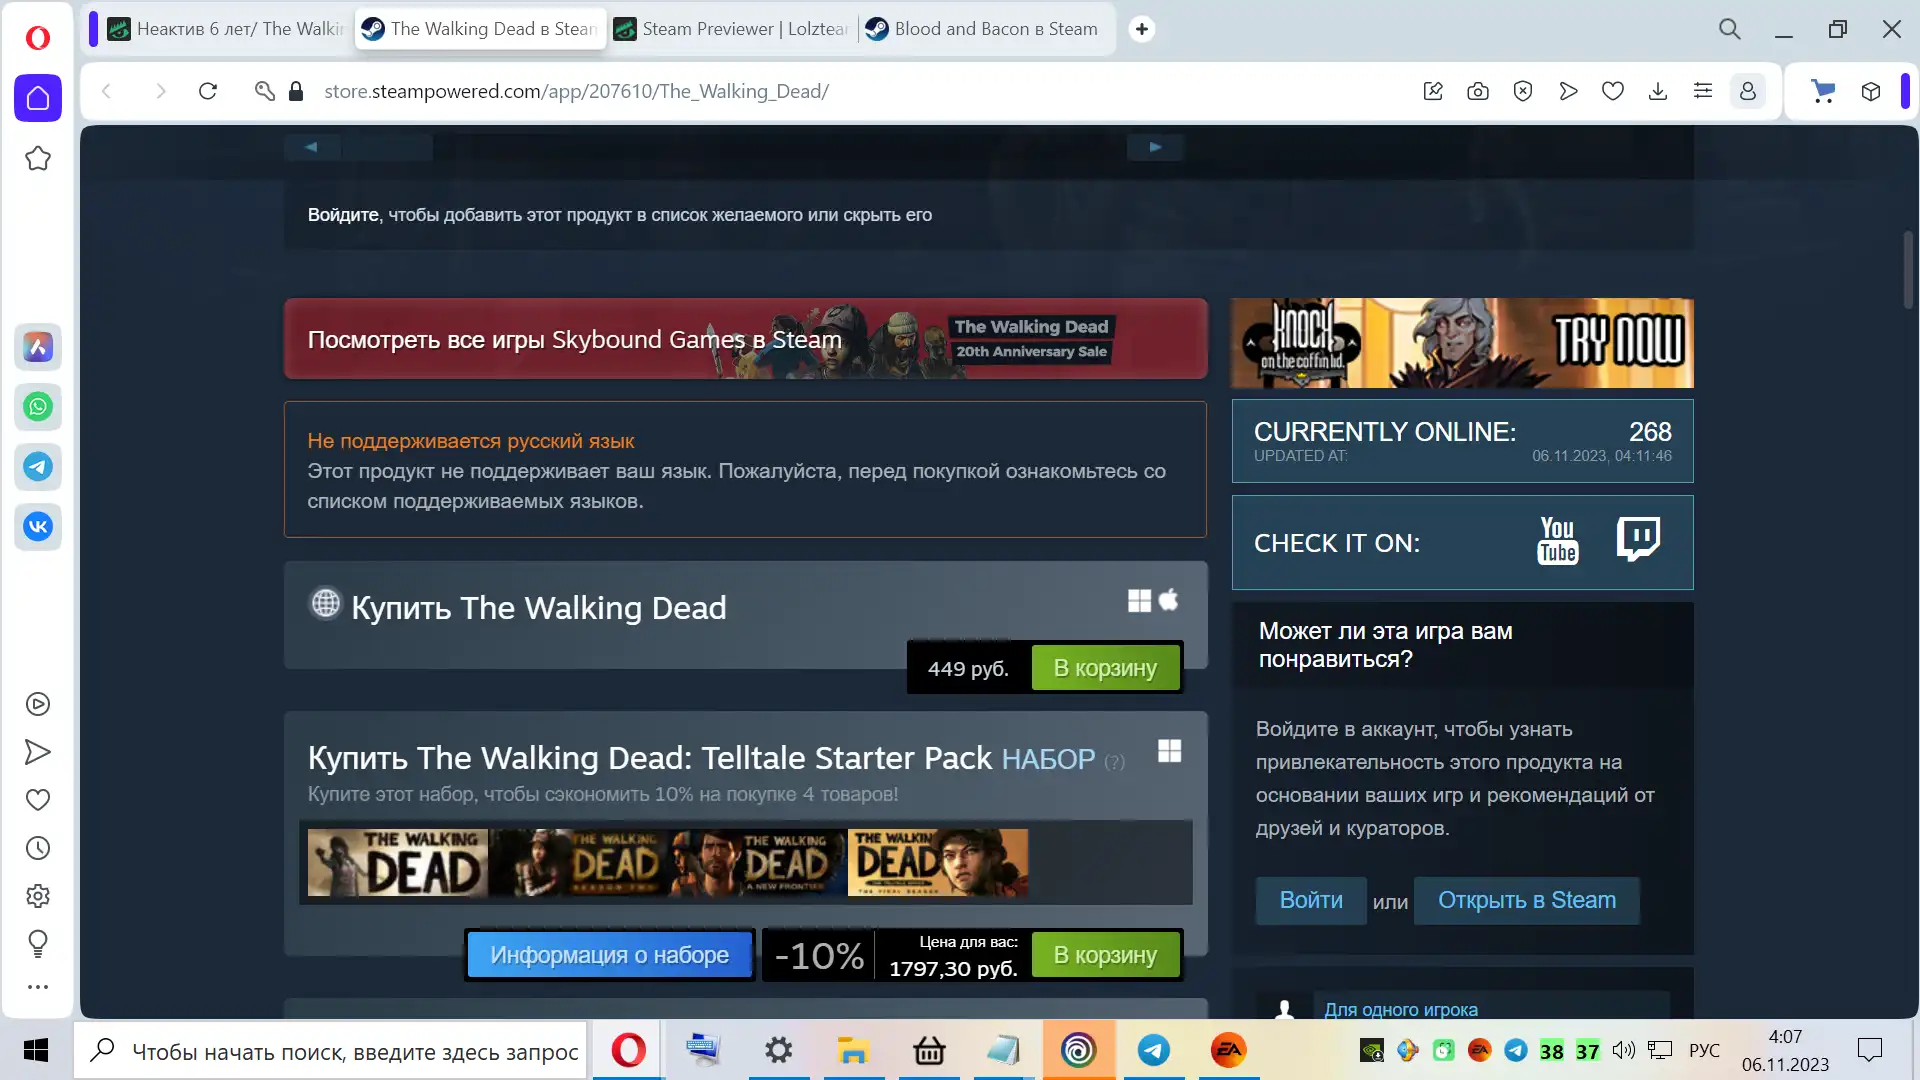Open sidebar settings gear icon
The image size is (1920, 1080).
tap(38, 896)
